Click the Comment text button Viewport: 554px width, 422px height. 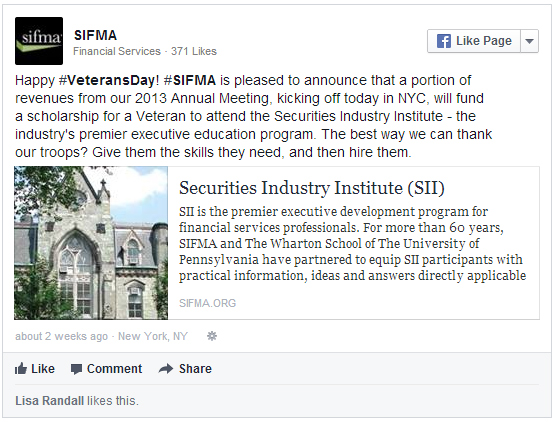114,369
